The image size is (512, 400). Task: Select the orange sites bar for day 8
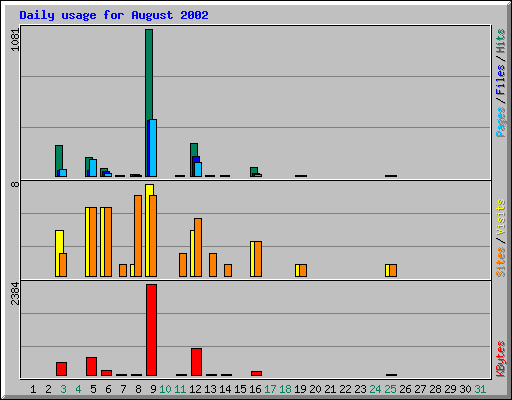(x=138, y=236)
